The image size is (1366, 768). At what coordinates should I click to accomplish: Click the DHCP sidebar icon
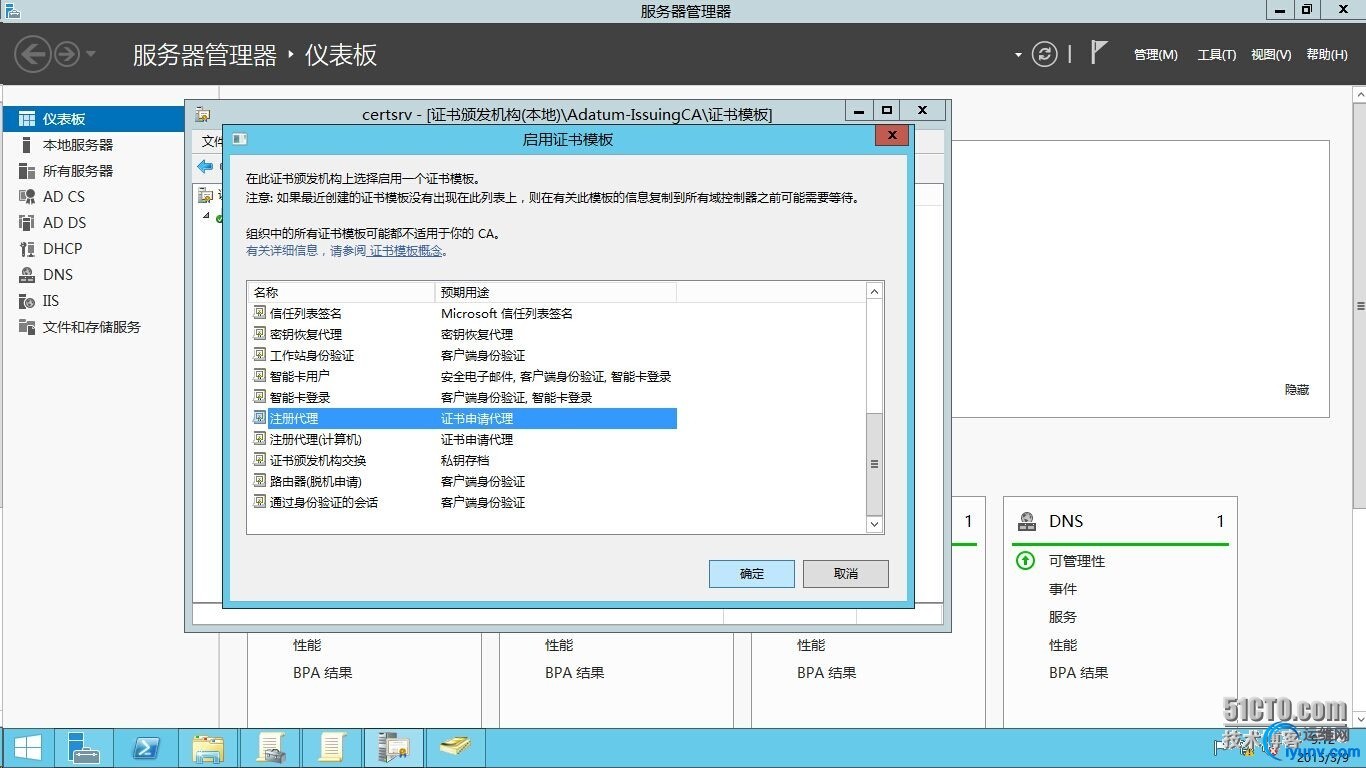(27, 249)
